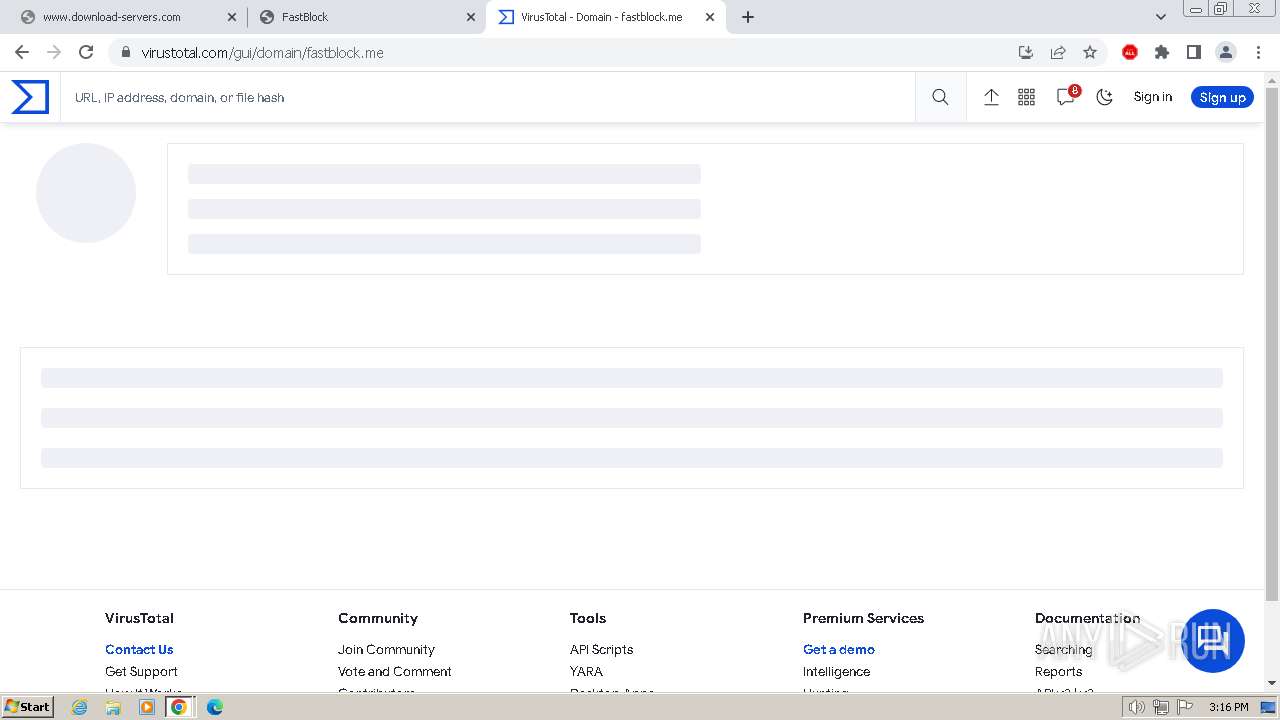Open the red ad-blocker extension icon

point(1130,52)
